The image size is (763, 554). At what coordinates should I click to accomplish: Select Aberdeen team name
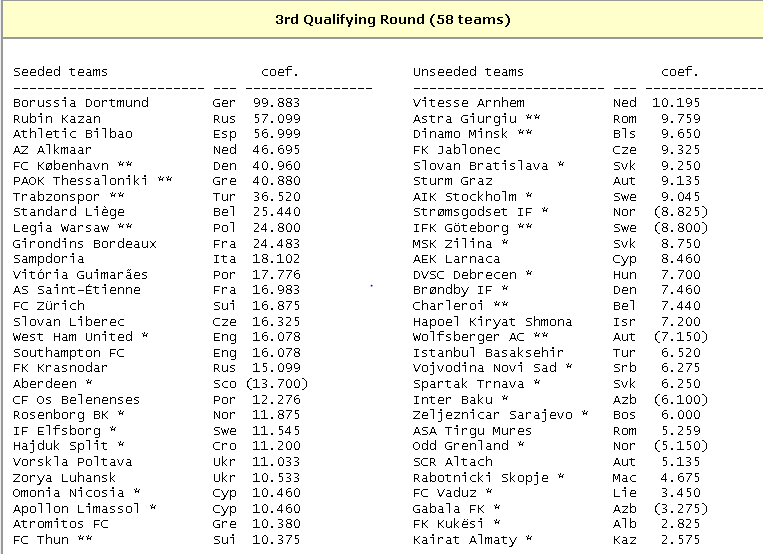pos(45,384)
